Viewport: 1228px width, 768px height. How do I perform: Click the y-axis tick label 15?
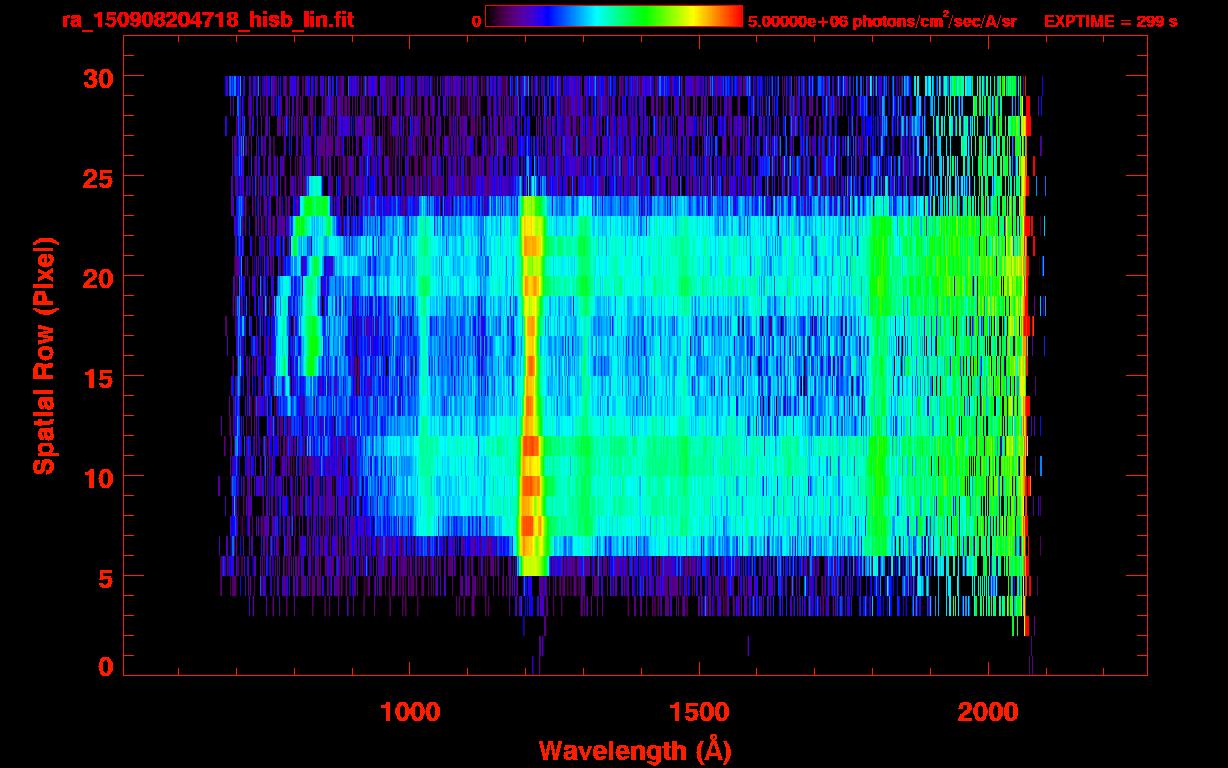[97, 377]
